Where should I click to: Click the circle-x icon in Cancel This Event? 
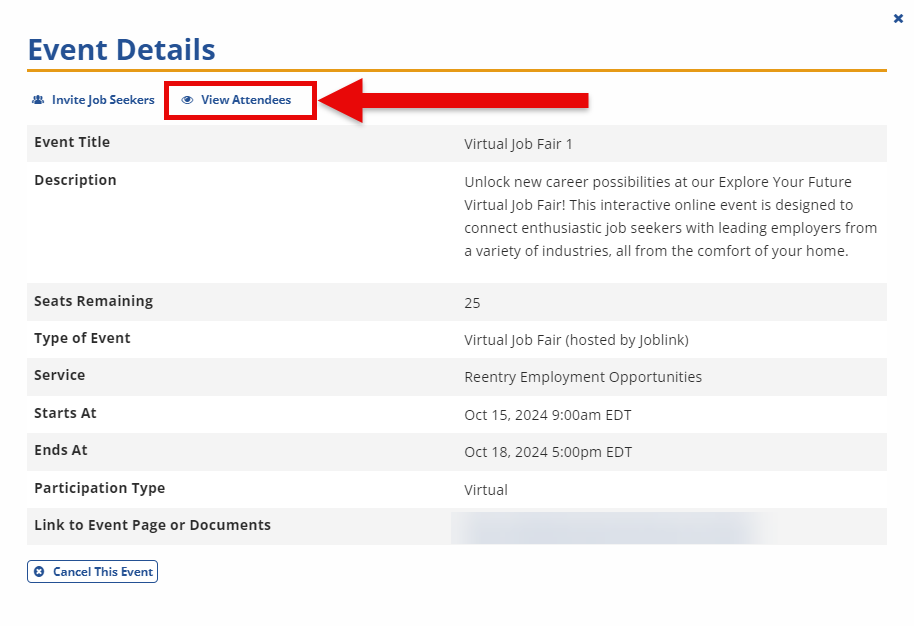39,572
